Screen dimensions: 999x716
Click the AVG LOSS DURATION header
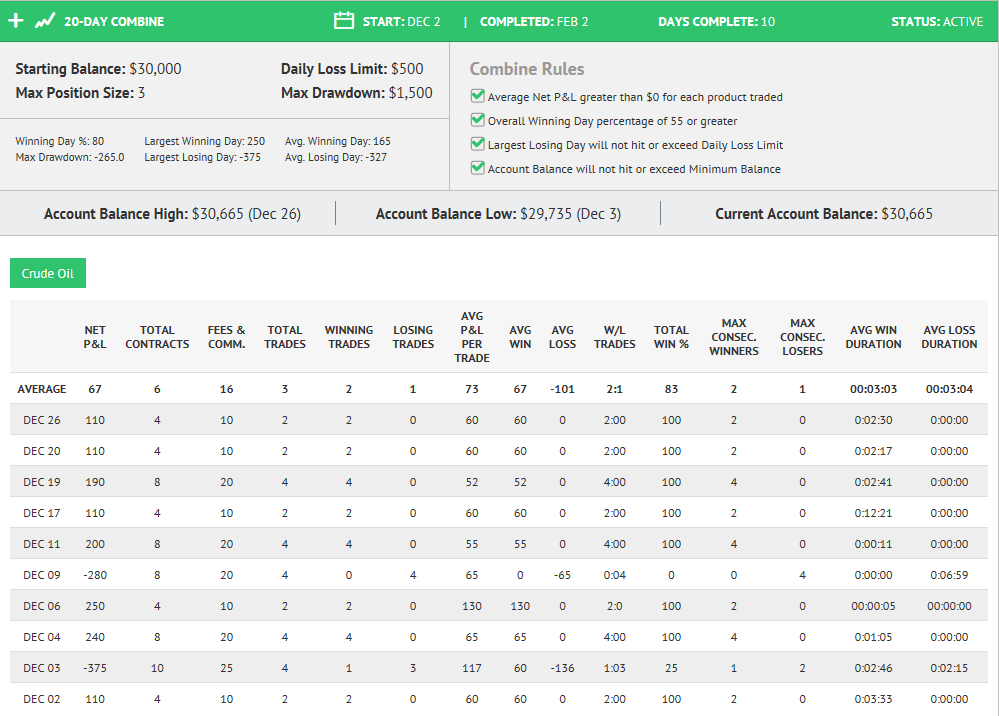click(x=949, y=337)
